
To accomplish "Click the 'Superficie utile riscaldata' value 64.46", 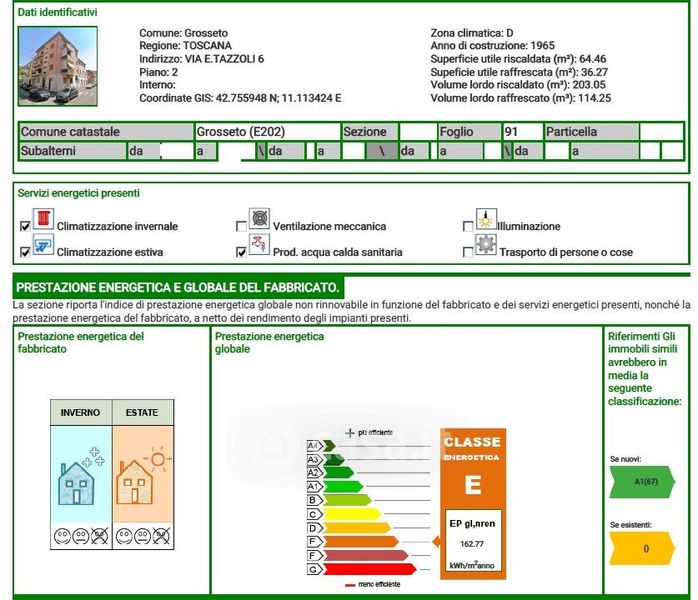I will point(592,59).
